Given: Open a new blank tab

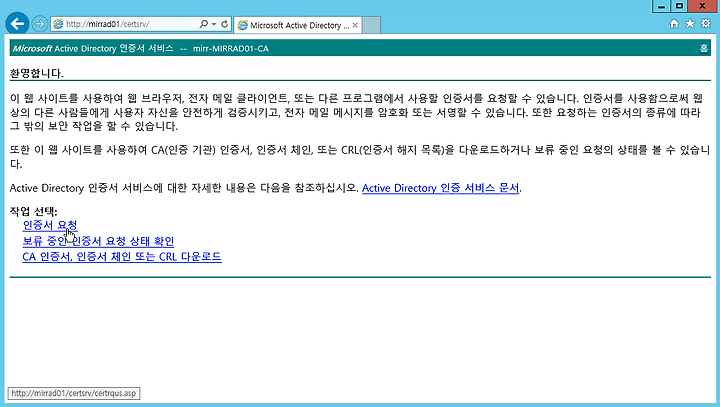Looking at the screenshot, I should tap(371, 25).
